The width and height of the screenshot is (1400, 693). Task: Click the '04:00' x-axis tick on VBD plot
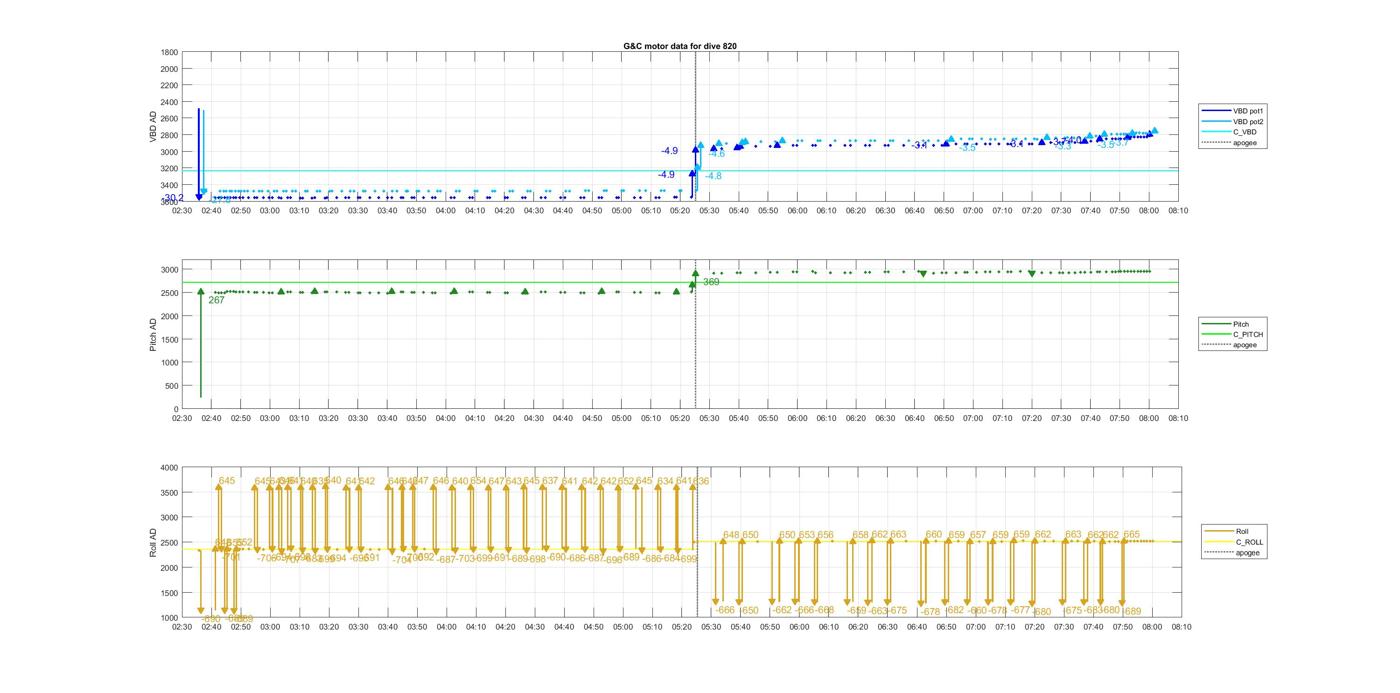[x=446, y=211]
